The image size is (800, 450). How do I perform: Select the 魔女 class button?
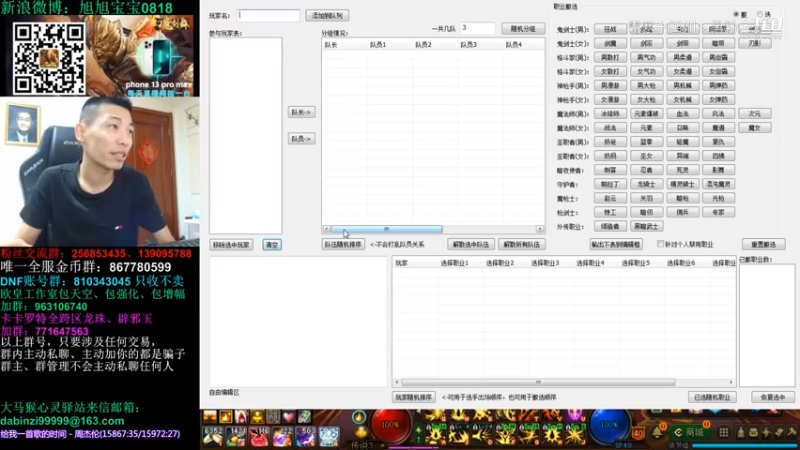tap(755, 128)
